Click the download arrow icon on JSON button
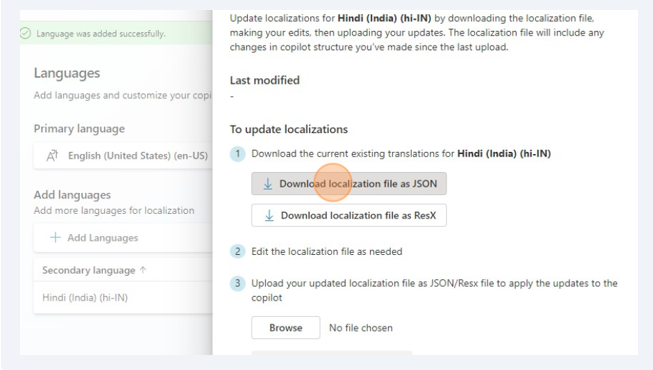This screenshot has width=653, height=370. [x=268, y=184]
